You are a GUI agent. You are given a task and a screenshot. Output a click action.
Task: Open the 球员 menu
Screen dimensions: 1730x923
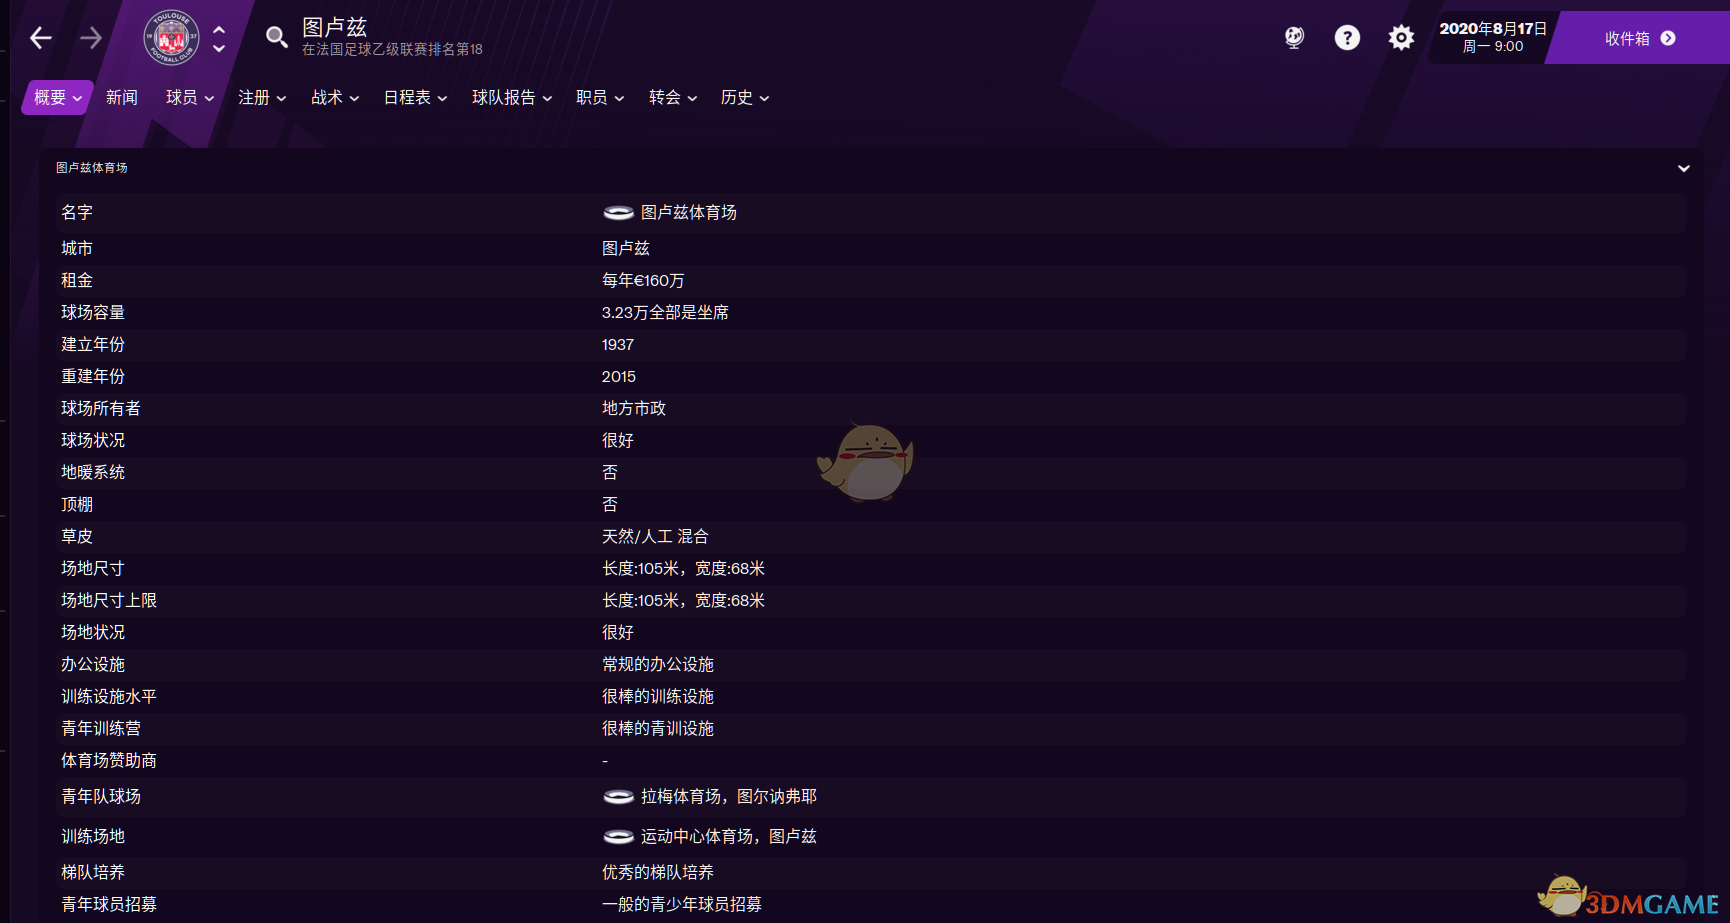(x=190, y=97)
